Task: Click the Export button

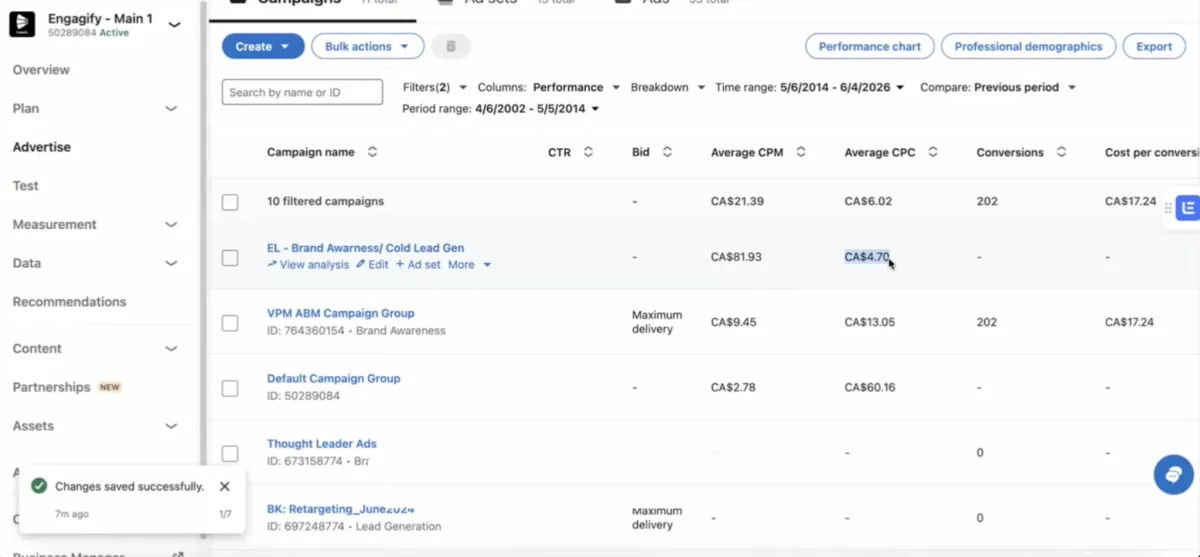Action: [x=1154, y=46]
